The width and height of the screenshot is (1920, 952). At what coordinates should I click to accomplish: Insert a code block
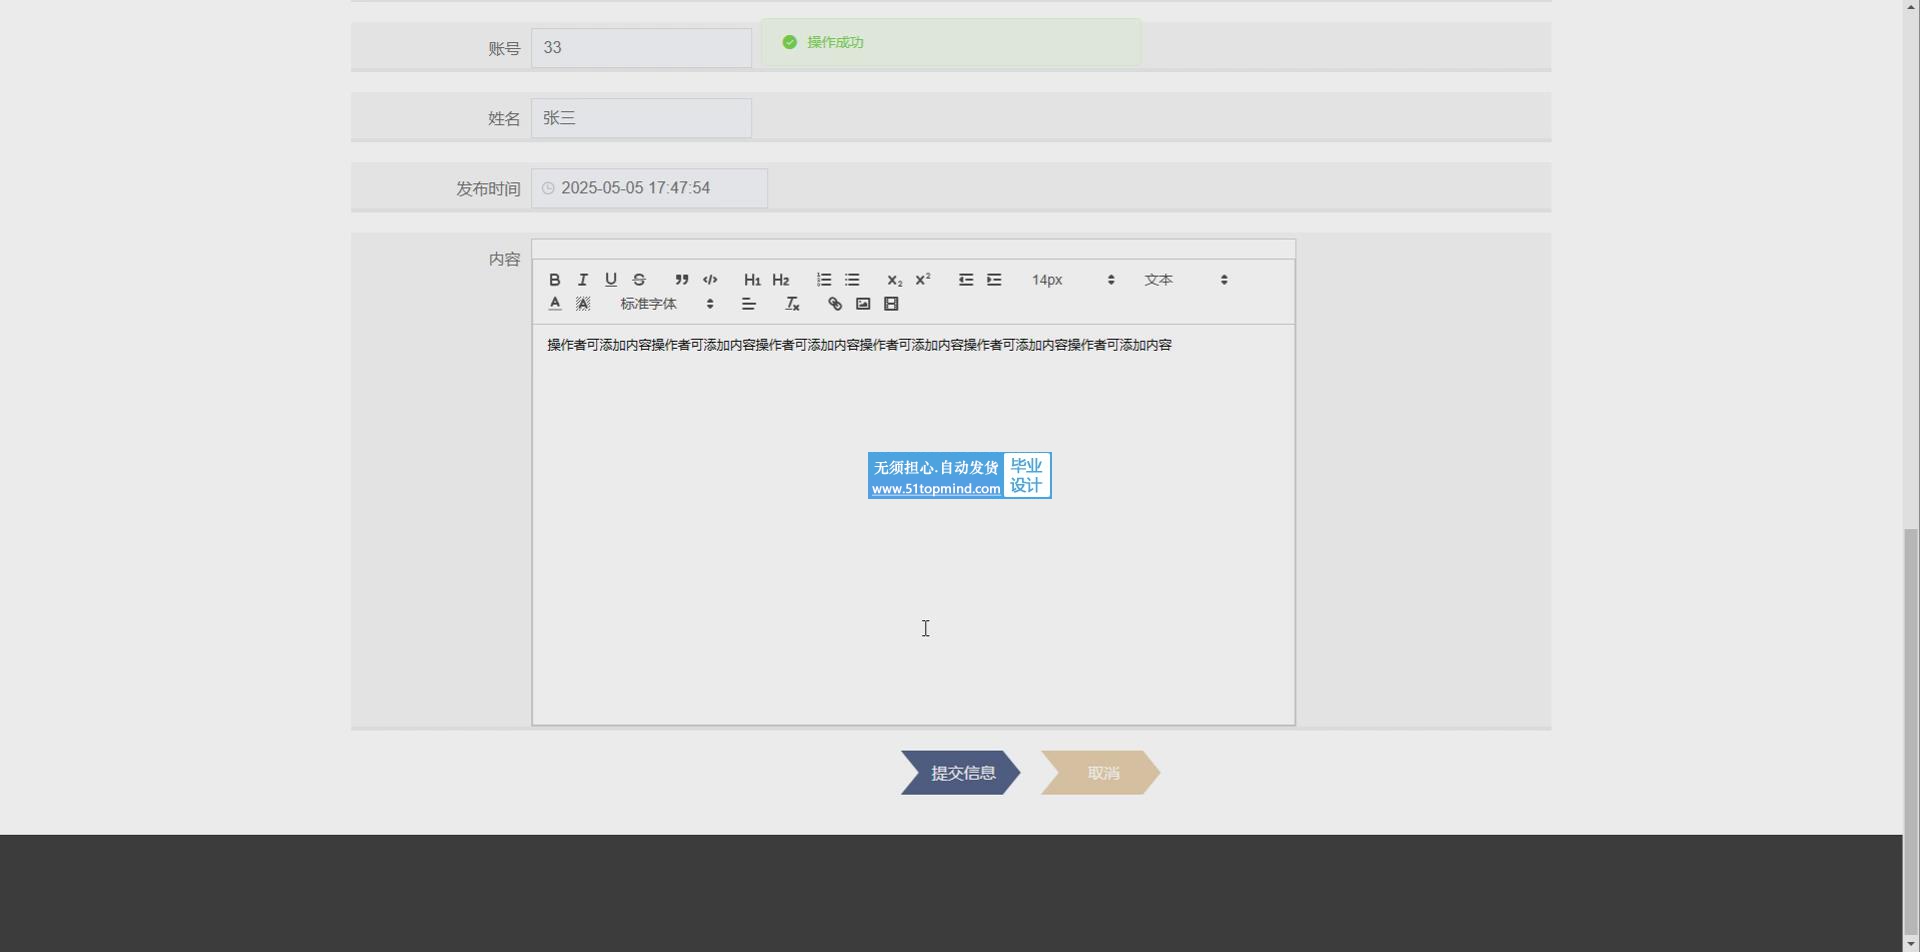(710, 280)
